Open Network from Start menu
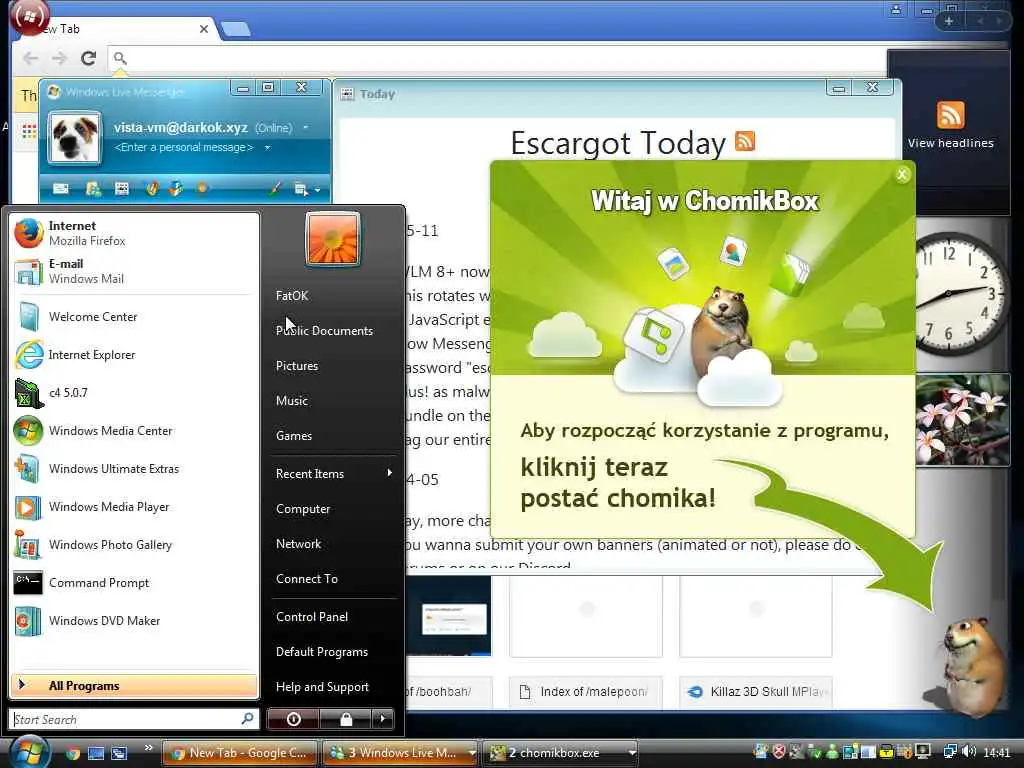 [x=298, y=543]
